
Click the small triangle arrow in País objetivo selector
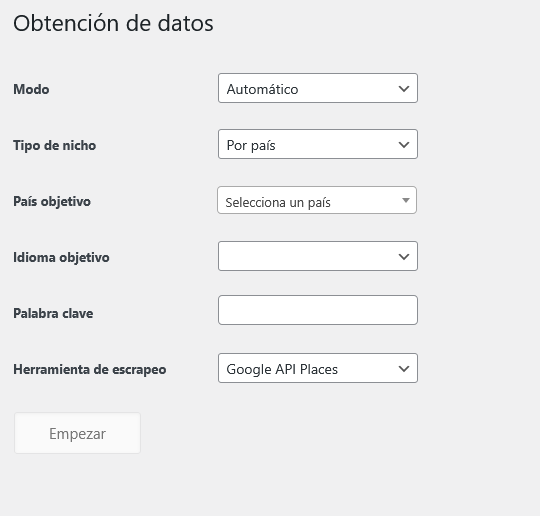pos(406,200)
